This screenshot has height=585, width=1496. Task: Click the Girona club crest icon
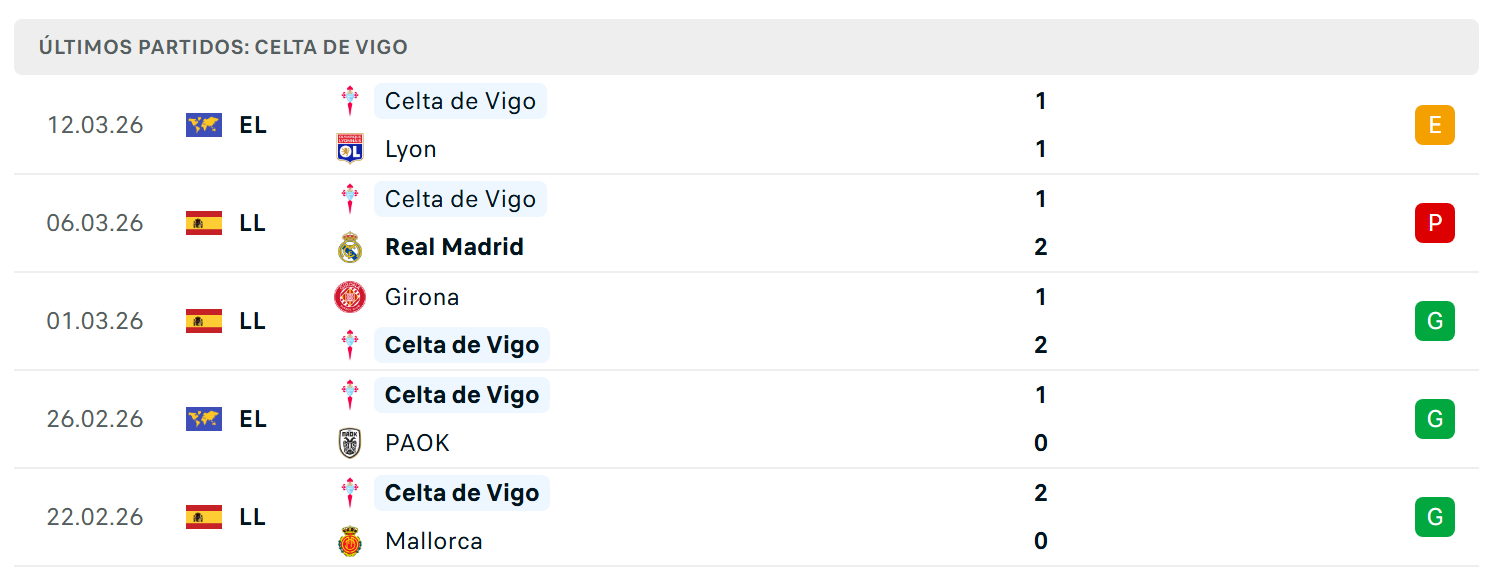pos(349,297)
